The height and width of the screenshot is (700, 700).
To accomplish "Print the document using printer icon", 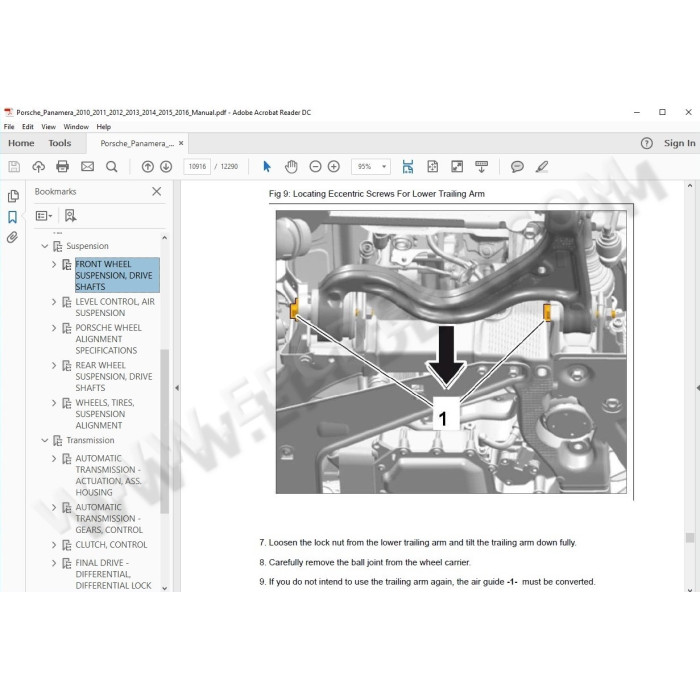I will (62, 167).
